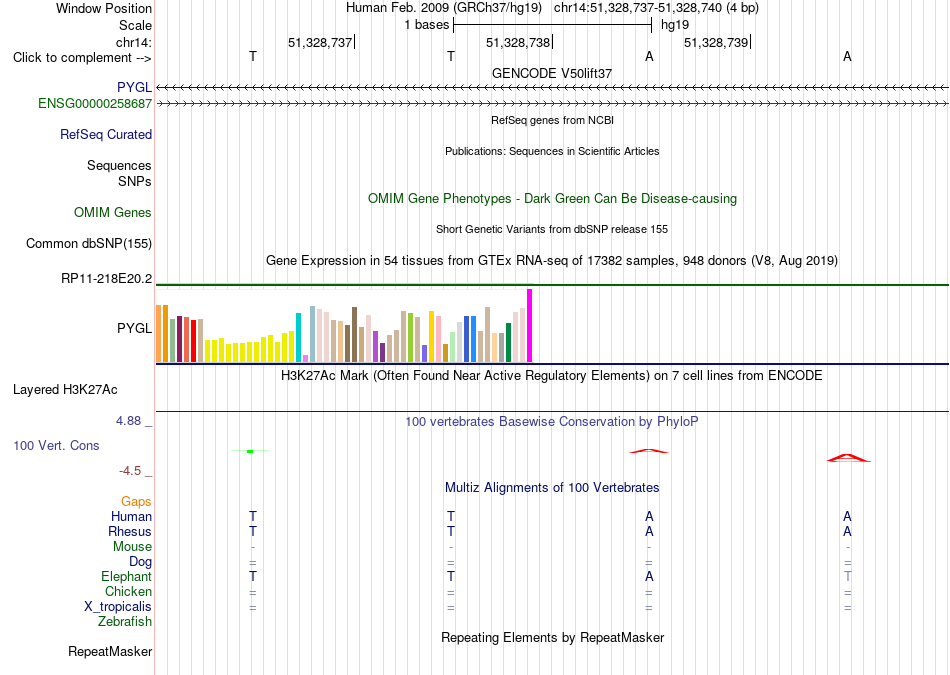950x675 pixels.
Task: Select the 'Rhesus' species label
Action: [130, 531]
